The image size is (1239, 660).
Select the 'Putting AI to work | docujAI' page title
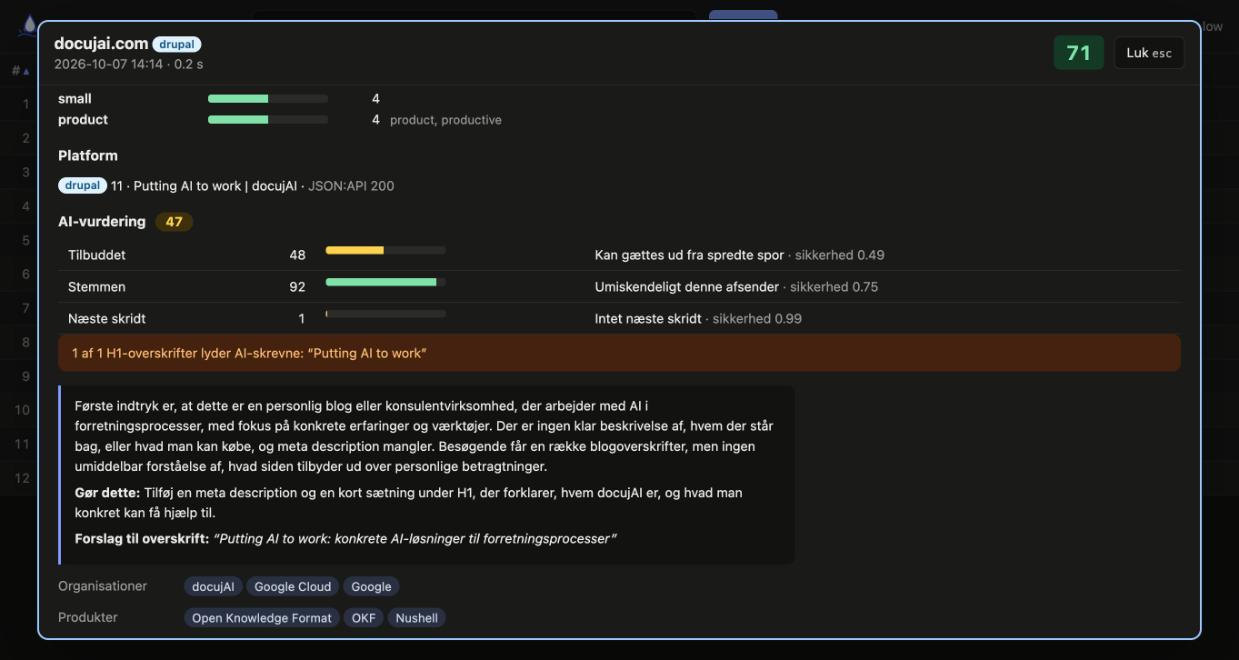[x=215, y=186]
